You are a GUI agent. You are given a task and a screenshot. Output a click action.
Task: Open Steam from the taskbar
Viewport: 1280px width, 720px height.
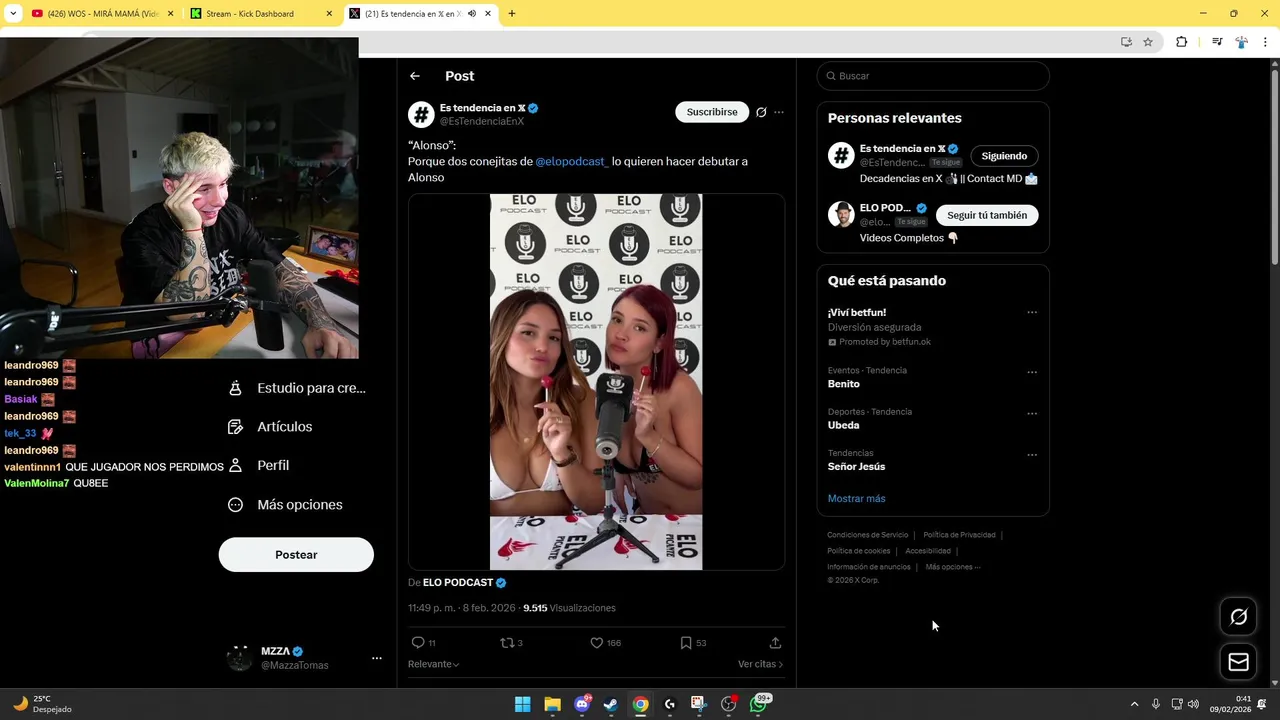(x=610, y=704)
